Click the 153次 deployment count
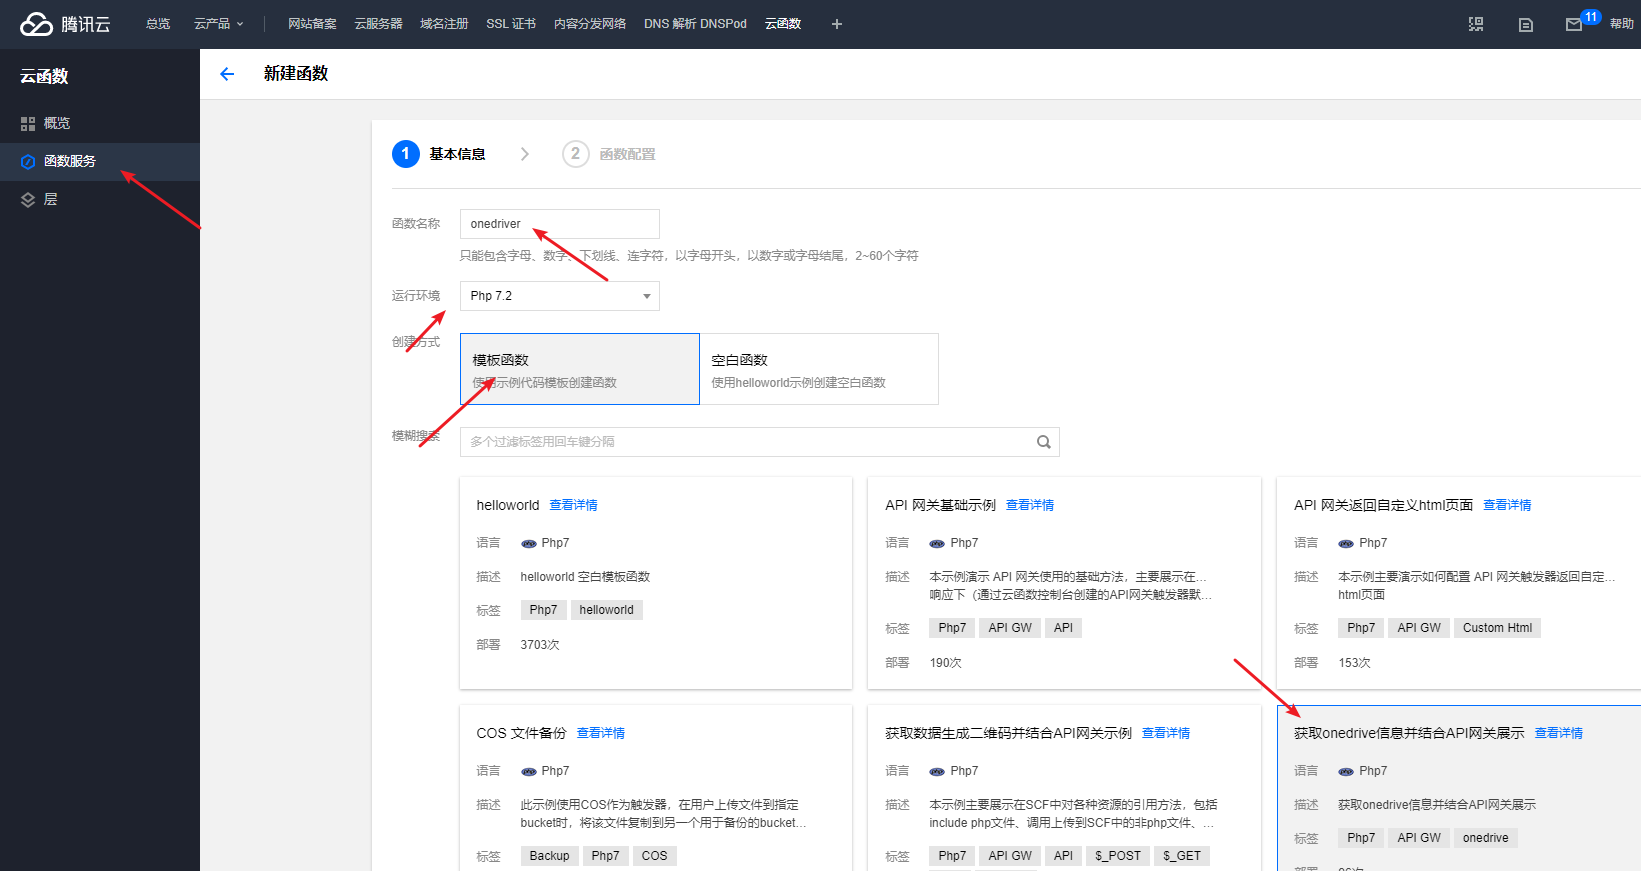 [x=1354, y=663]
